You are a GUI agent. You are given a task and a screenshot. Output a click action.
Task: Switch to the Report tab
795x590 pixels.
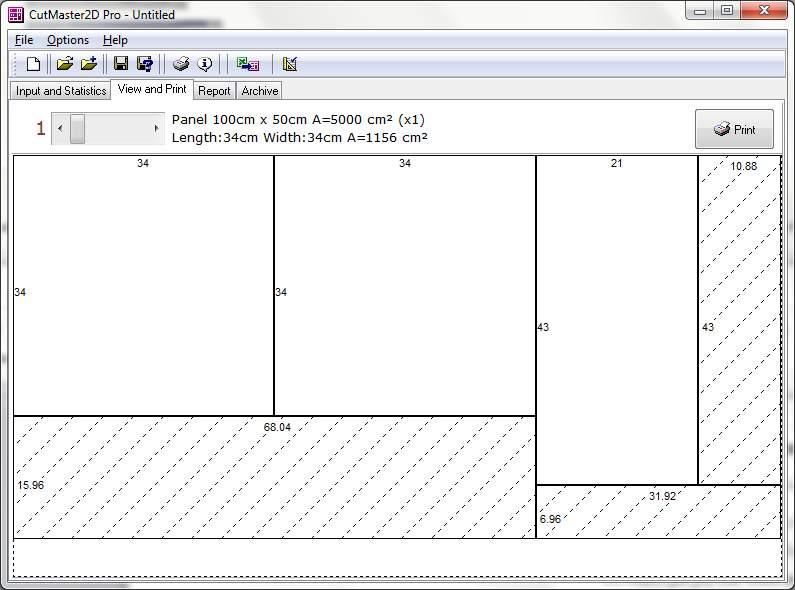(x=214, y=91)
